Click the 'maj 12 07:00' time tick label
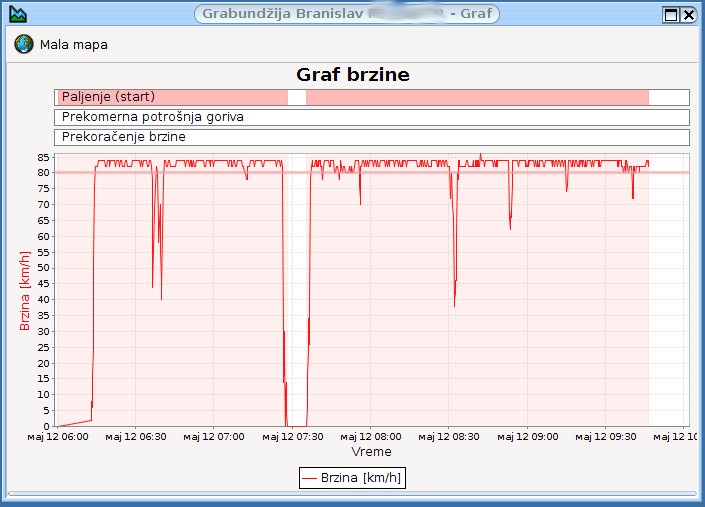The height and width of the screenshot is (507, 705). pos(214,436)
